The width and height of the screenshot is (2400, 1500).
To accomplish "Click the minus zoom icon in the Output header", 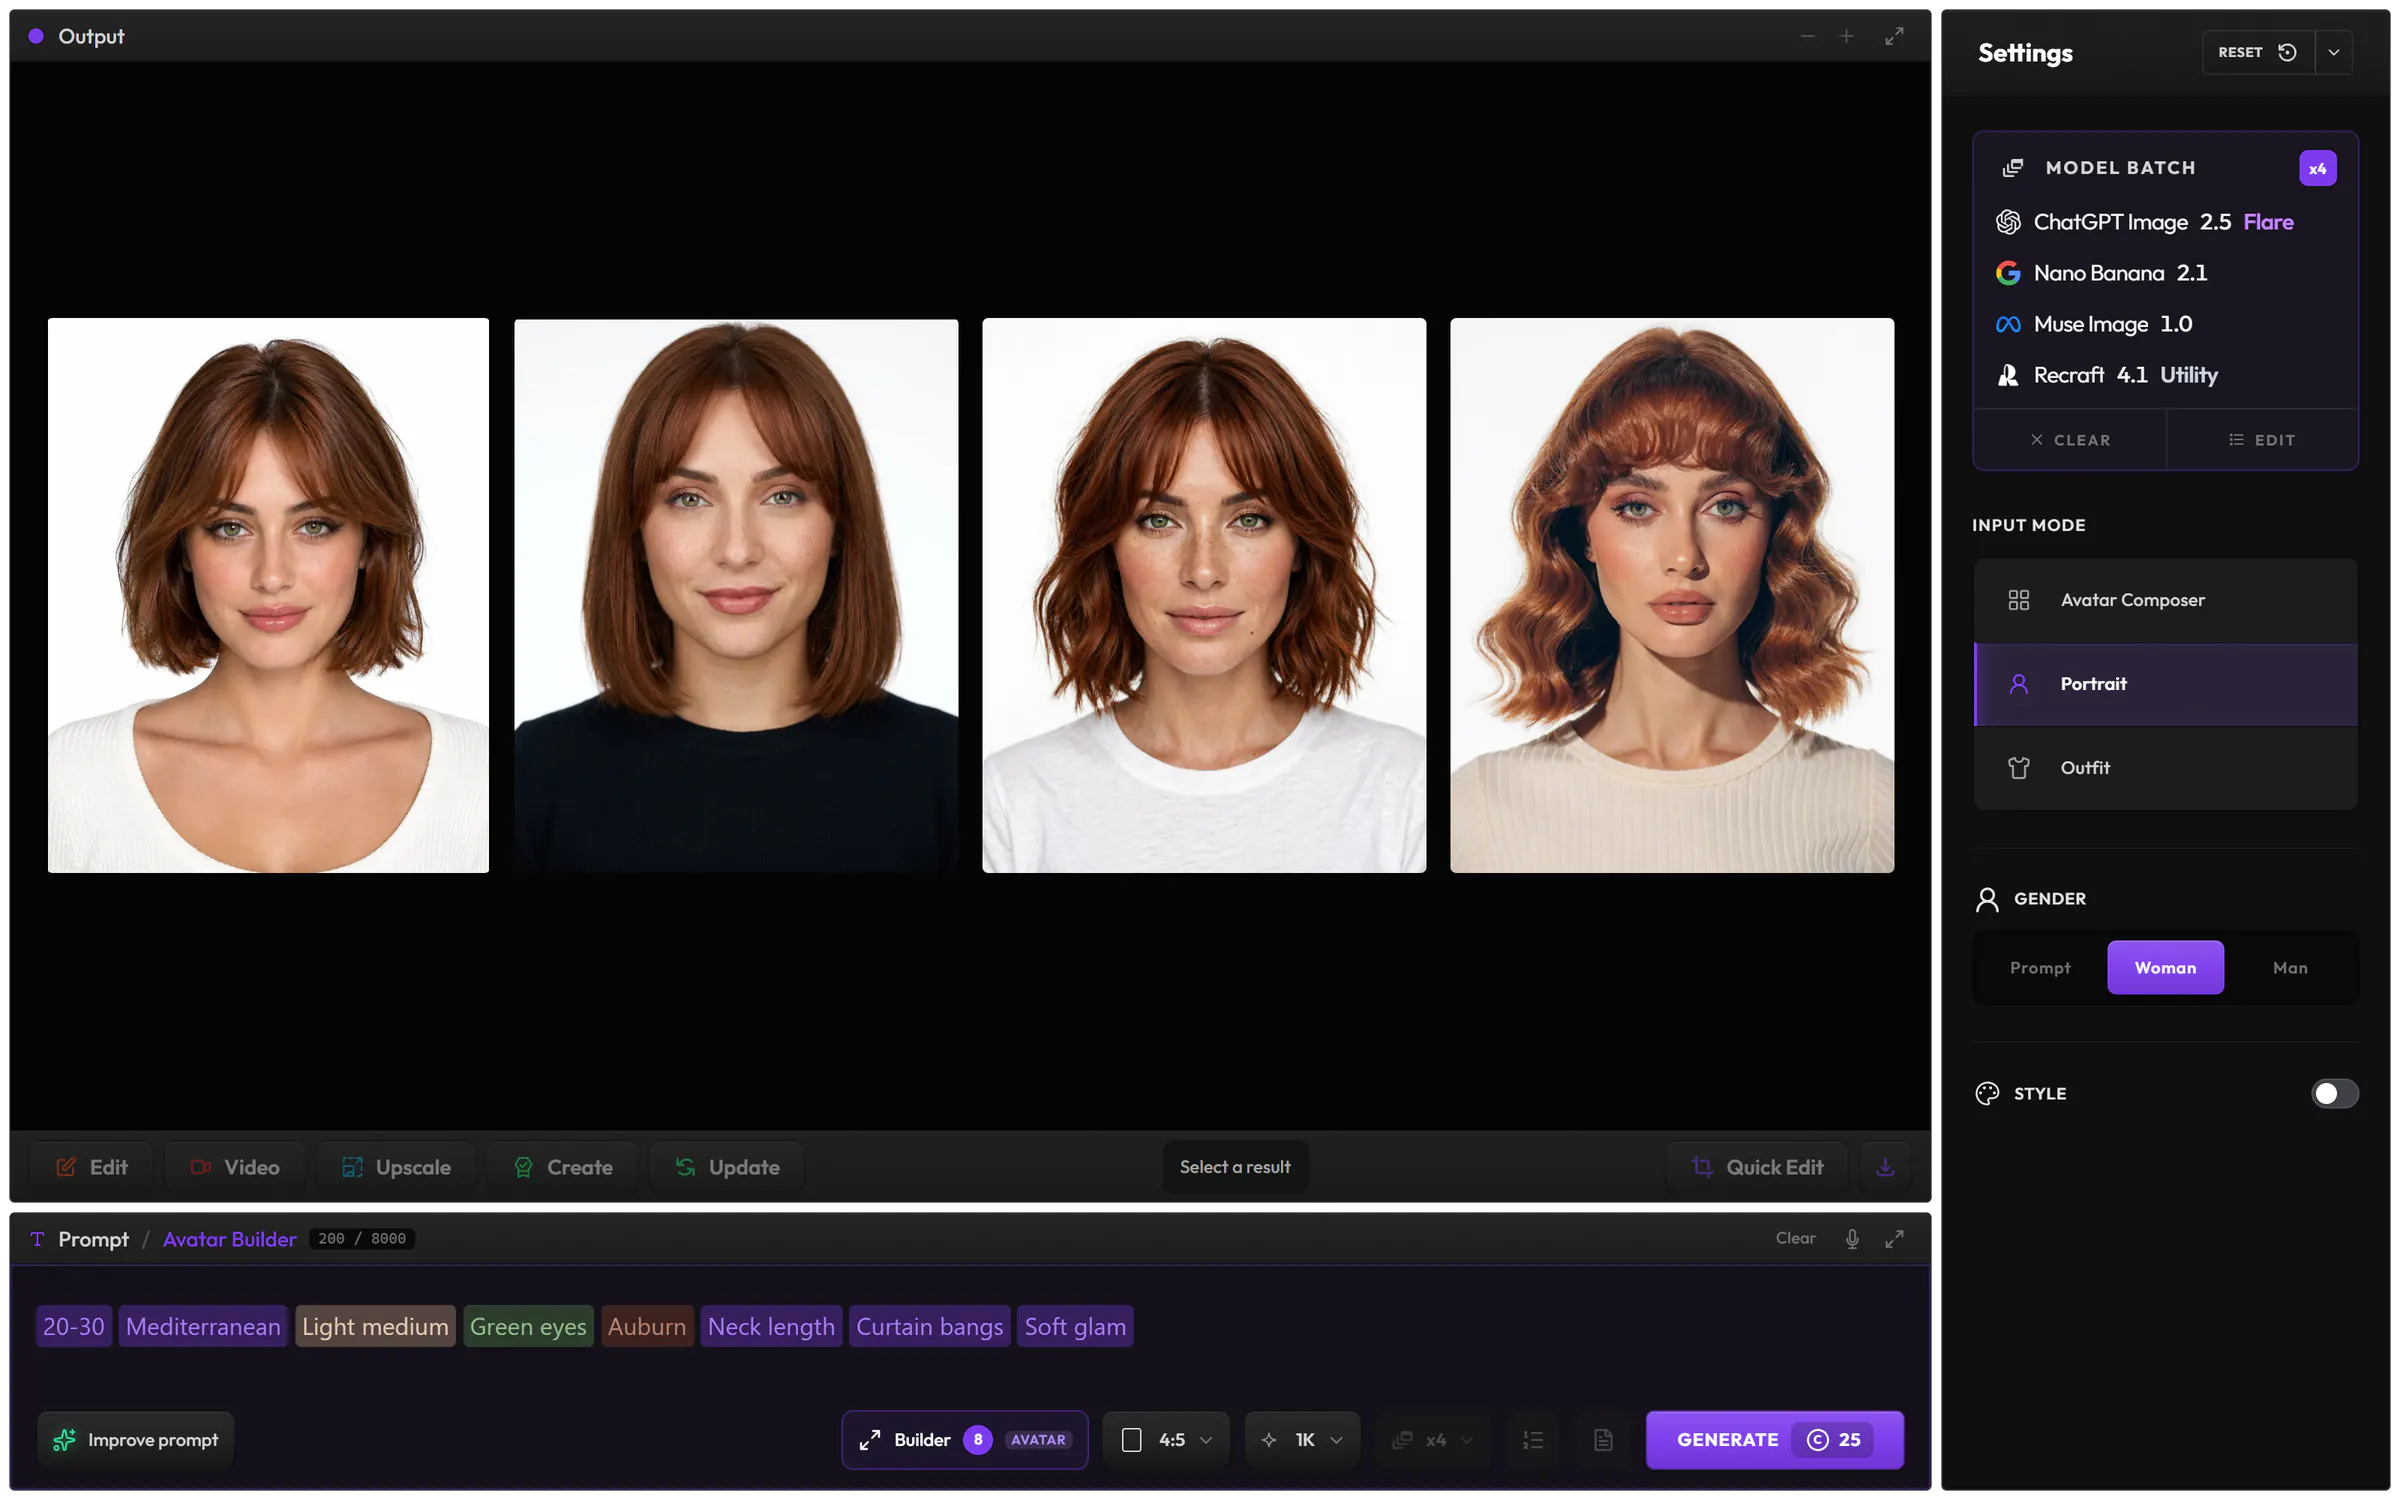I will [x=1807, y=36].
